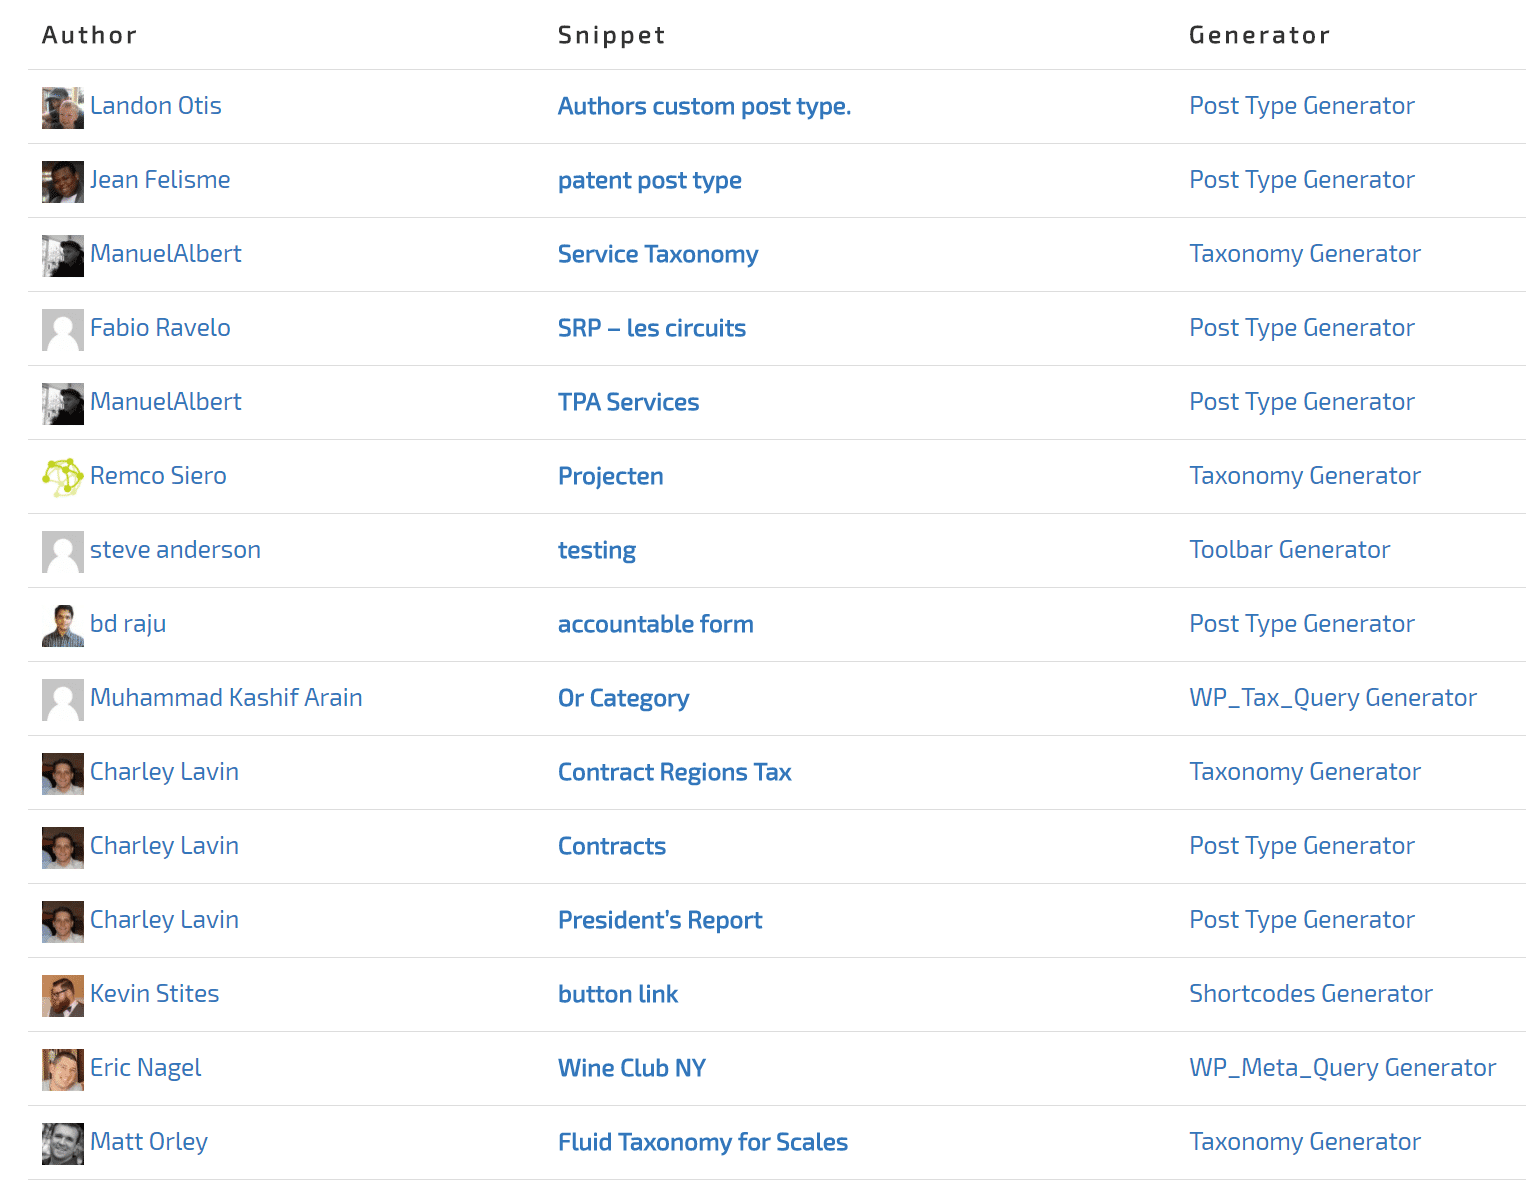Select author Charley Lavin next to Contracts
1526x1194 pixels.
164,846
